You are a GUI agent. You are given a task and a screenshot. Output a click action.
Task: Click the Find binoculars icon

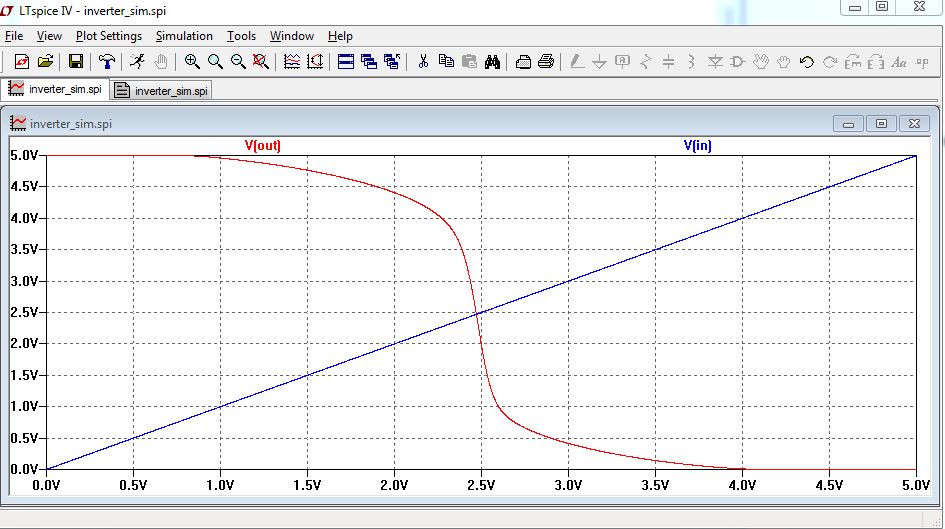(x=492, y=62)
